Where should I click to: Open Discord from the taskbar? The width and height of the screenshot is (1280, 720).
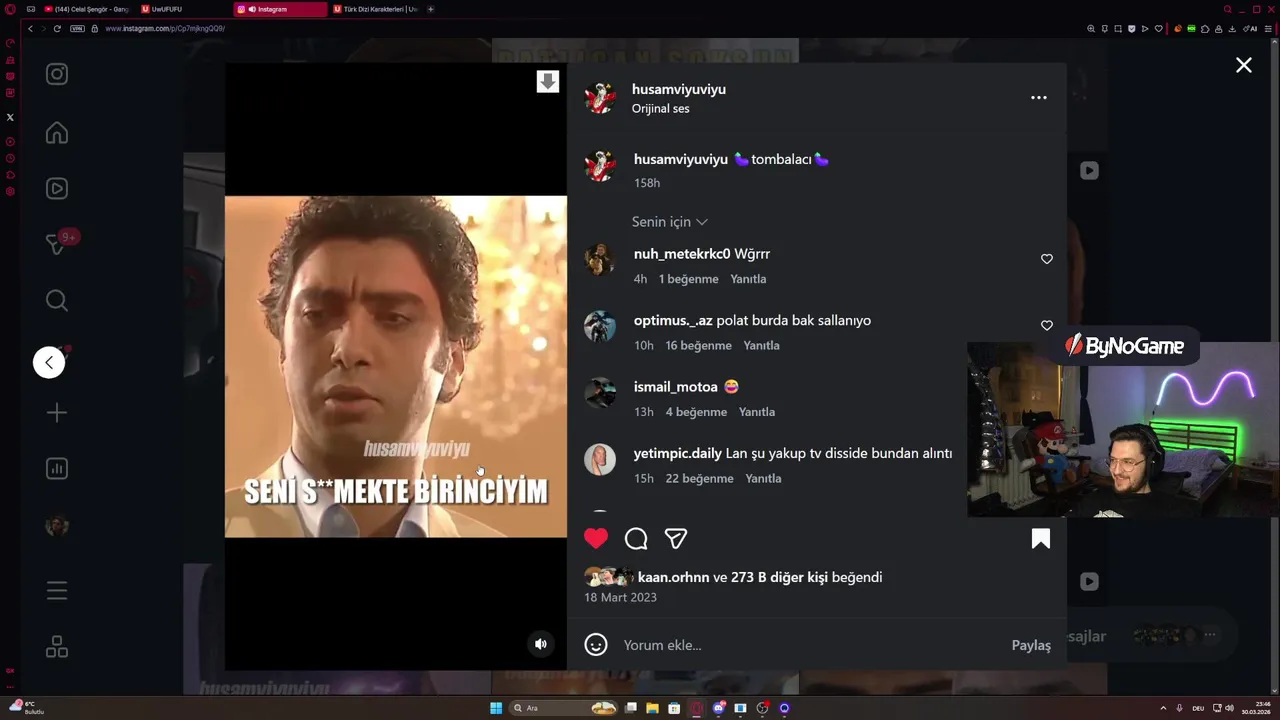[718, 708]
